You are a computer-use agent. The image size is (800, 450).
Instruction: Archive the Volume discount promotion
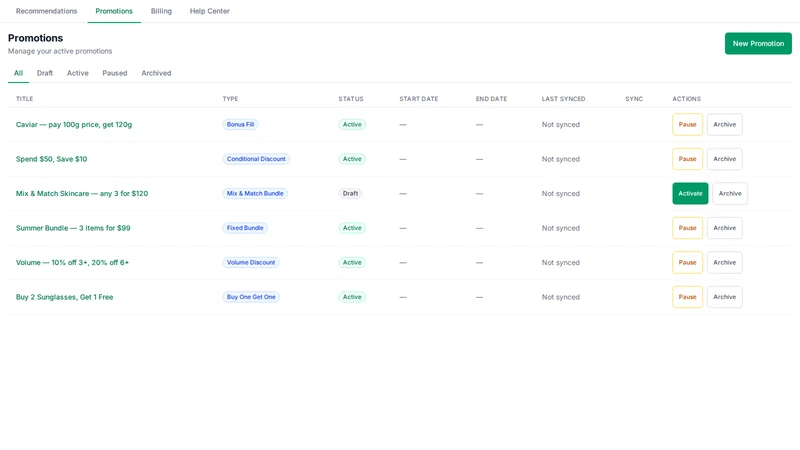point(724,263)
